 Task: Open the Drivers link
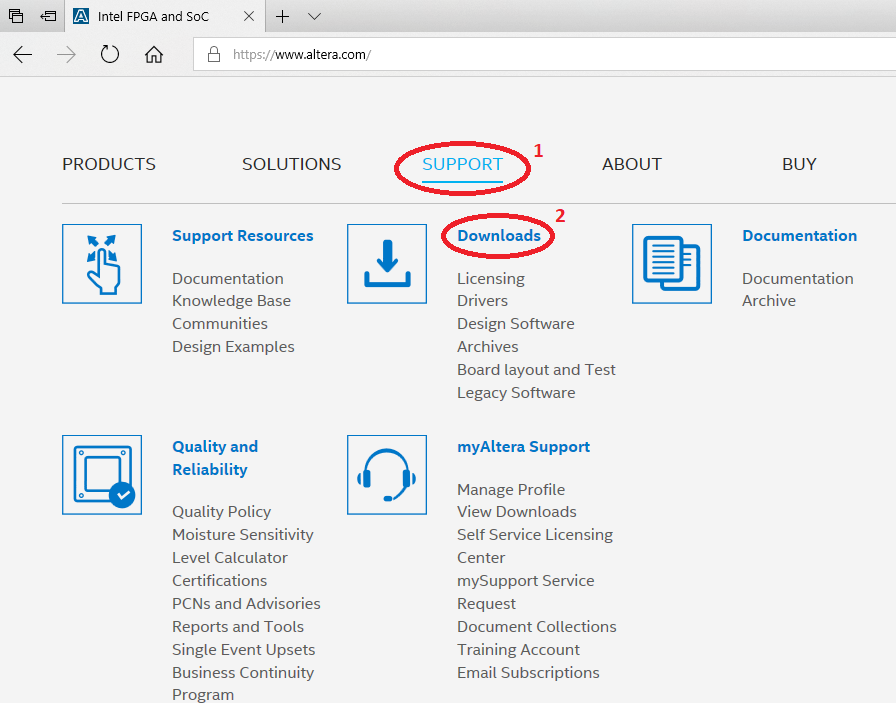(x=482, y=301)
